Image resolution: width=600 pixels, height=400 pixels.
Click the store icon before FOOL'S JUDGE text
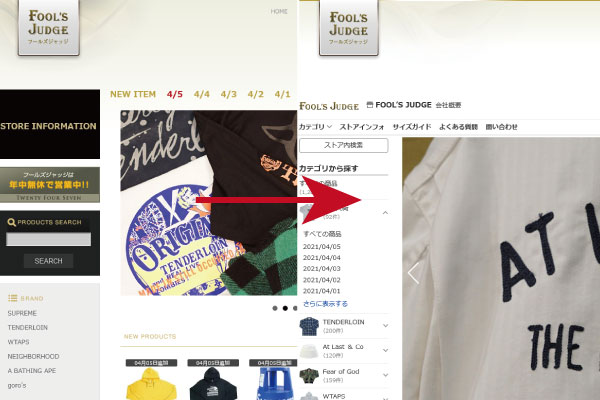click(x=370, y=104)
